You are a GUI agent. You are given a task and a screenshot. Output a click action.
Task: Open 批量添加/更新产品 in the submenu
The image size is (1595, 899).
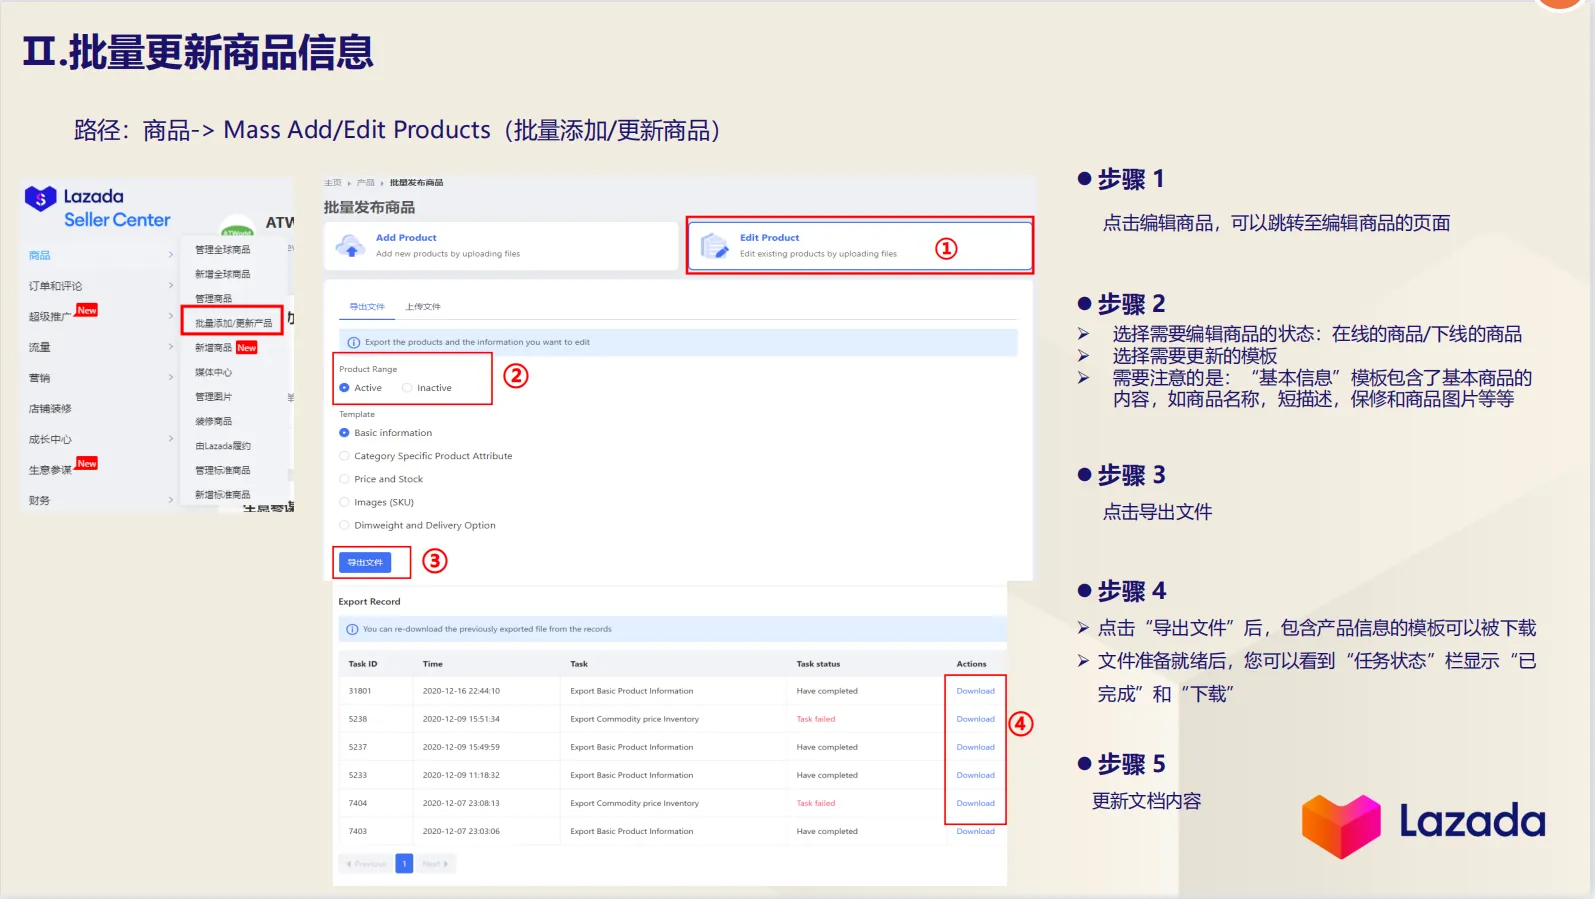[233, 323]
